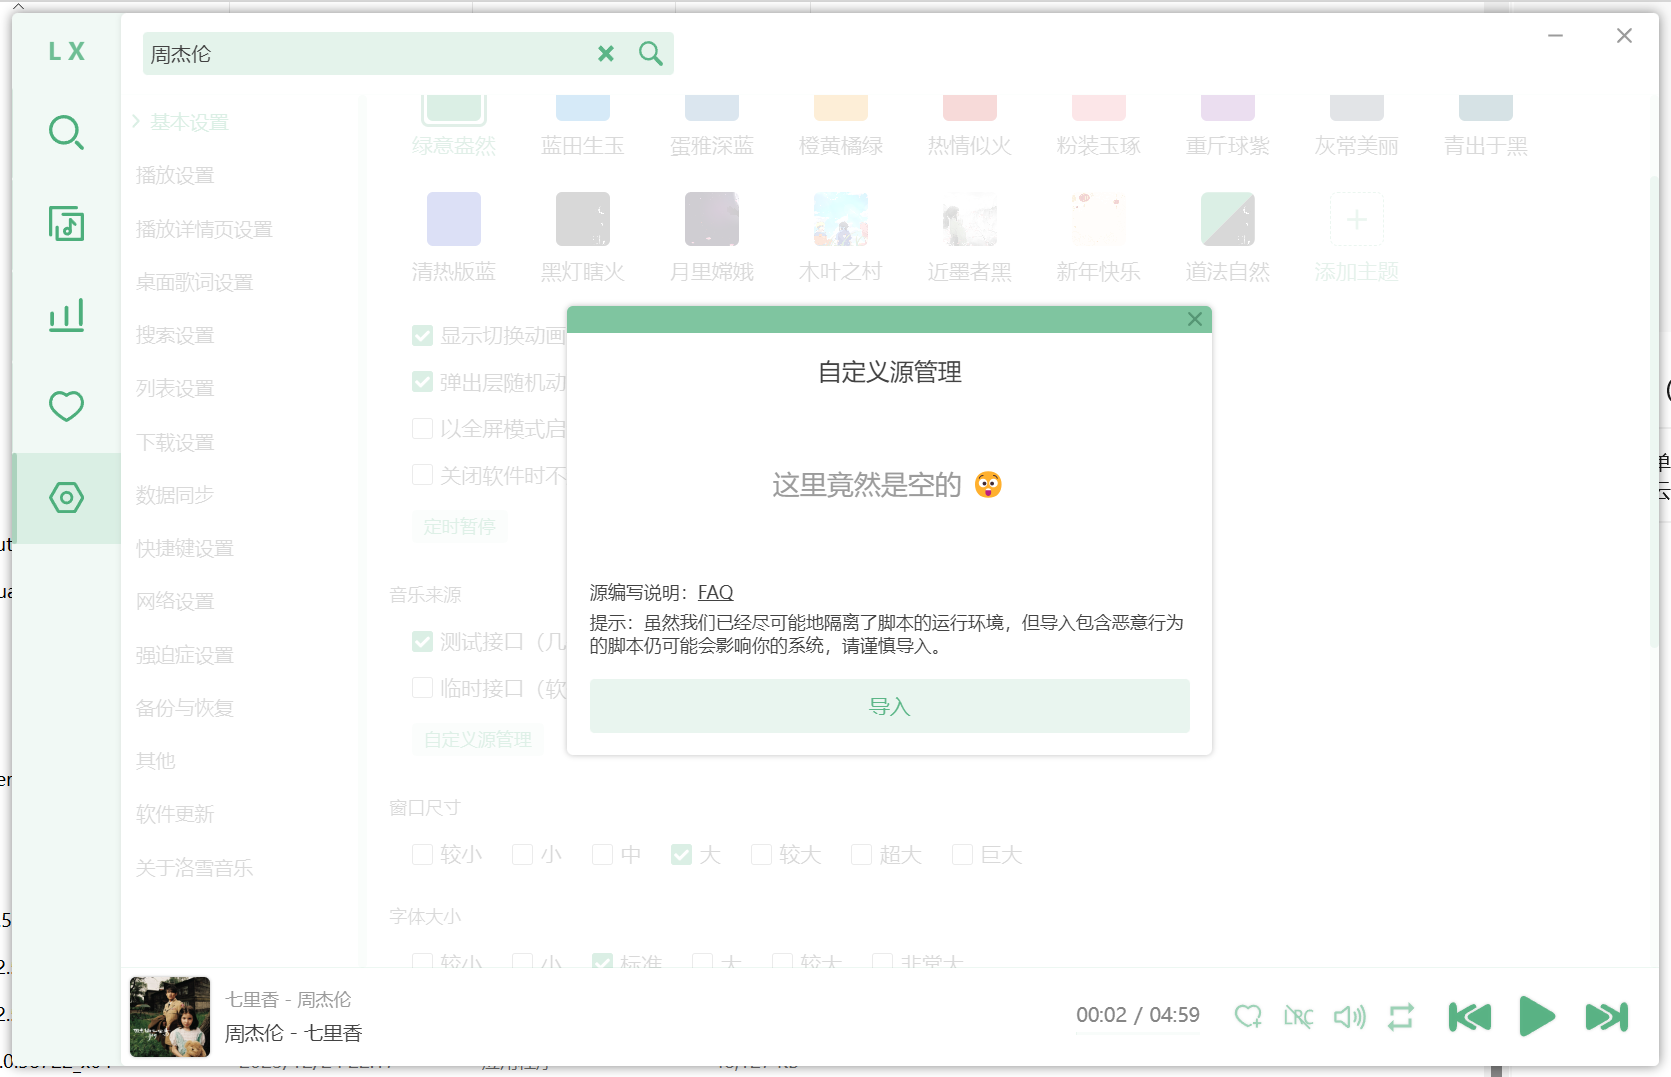Viewport: 1671px width, 1077px height.
Task: Open the favorites heart icon in sidebar
Action: [66, 406]
